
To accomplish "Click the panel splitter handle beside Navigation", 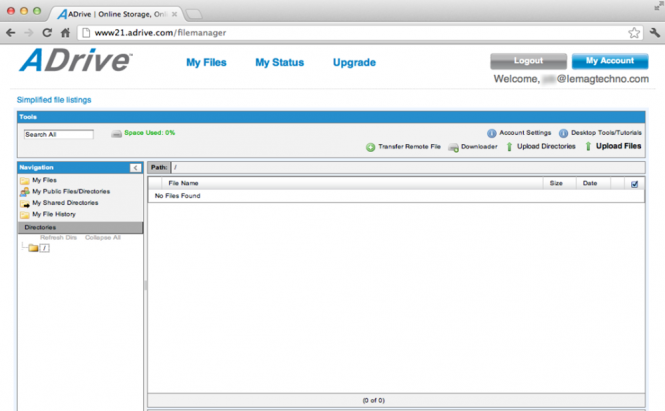I will 145,285.
